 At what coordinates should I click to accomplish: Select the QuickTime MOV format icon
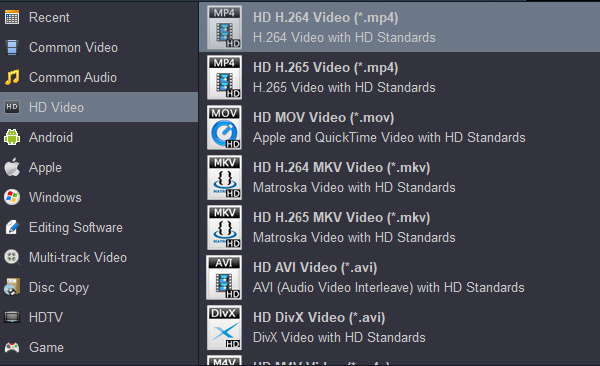click(x=224, y=127)
